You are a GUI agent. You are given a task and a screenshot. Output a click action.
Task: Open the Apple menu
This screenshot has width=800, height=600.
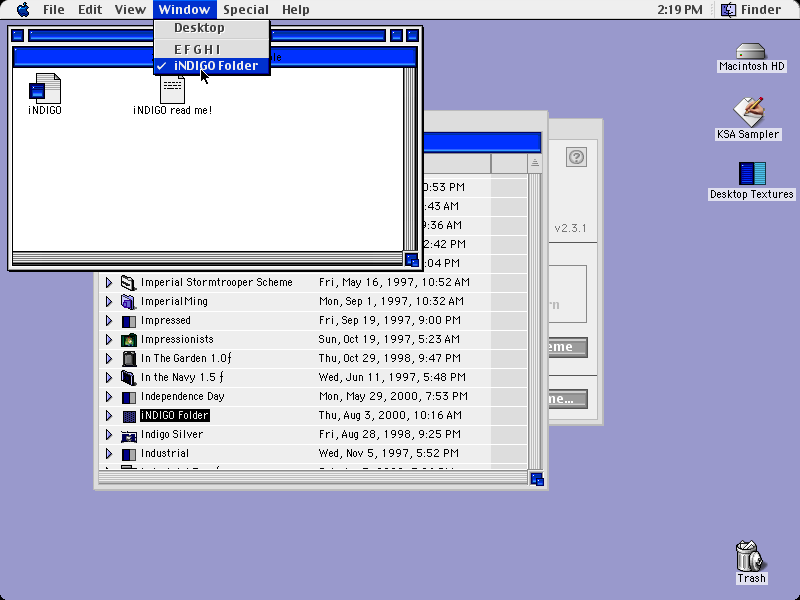[x=23, y=10]
